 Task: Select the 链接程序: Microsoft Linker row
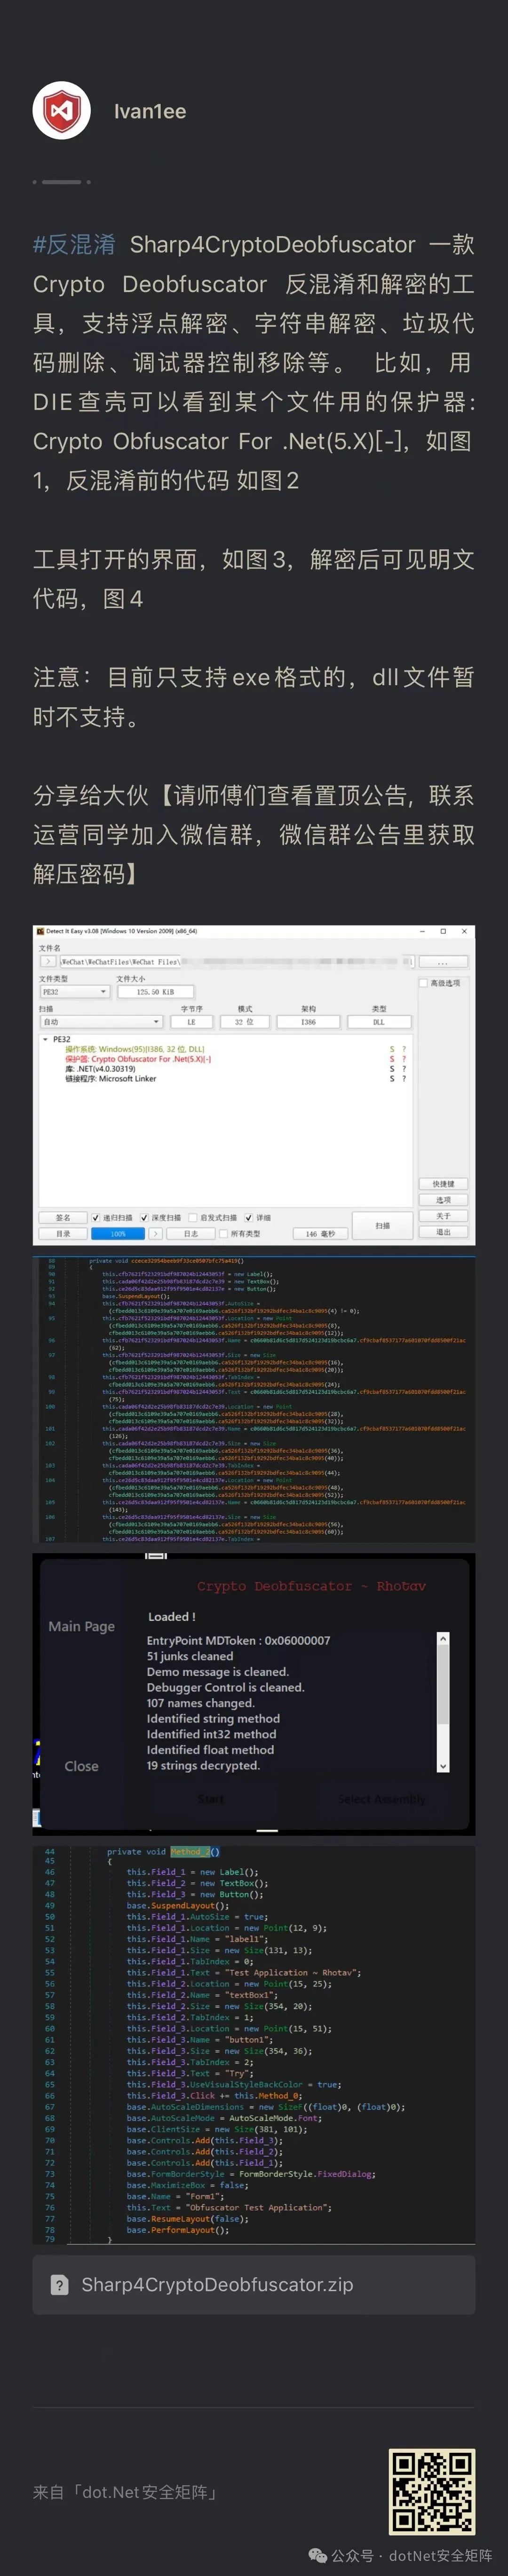point(110,1079)
